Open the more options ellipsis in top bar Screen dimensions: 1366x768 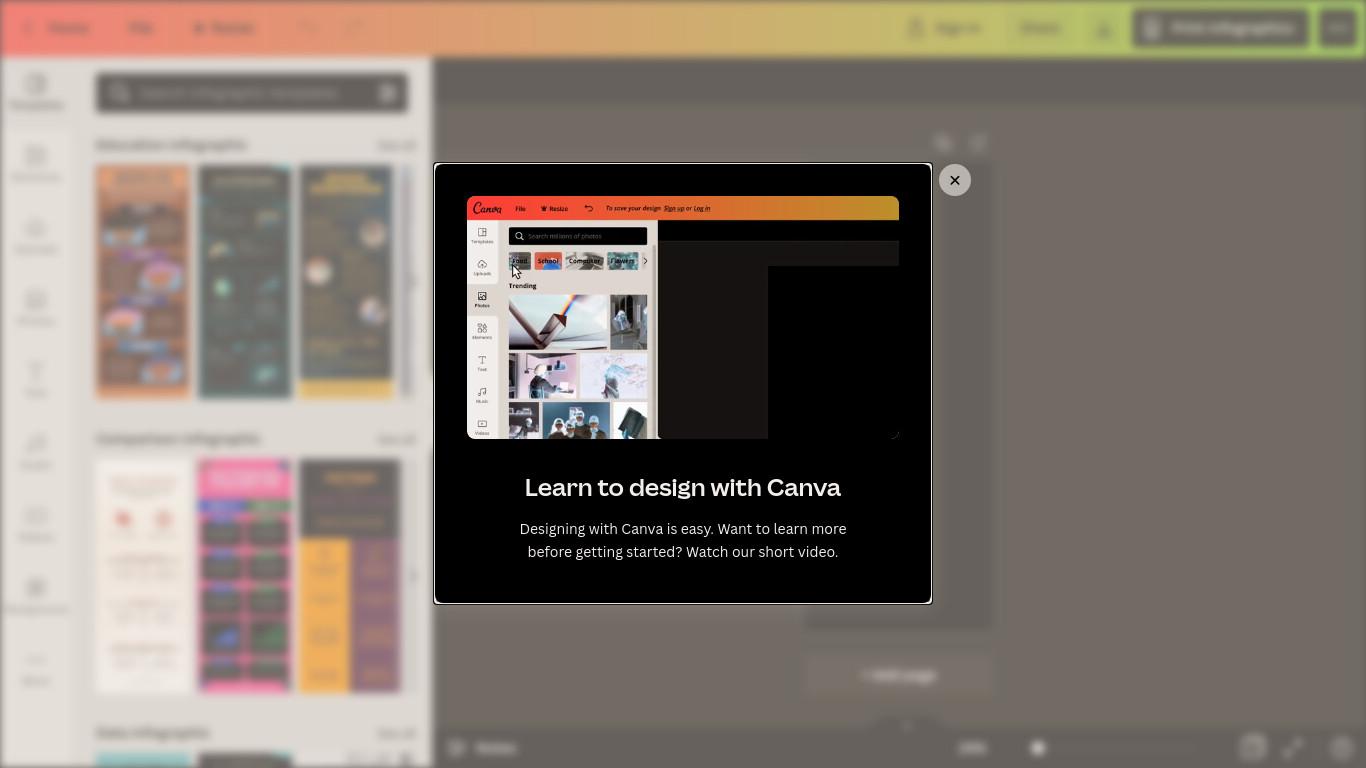(1338, 28)
